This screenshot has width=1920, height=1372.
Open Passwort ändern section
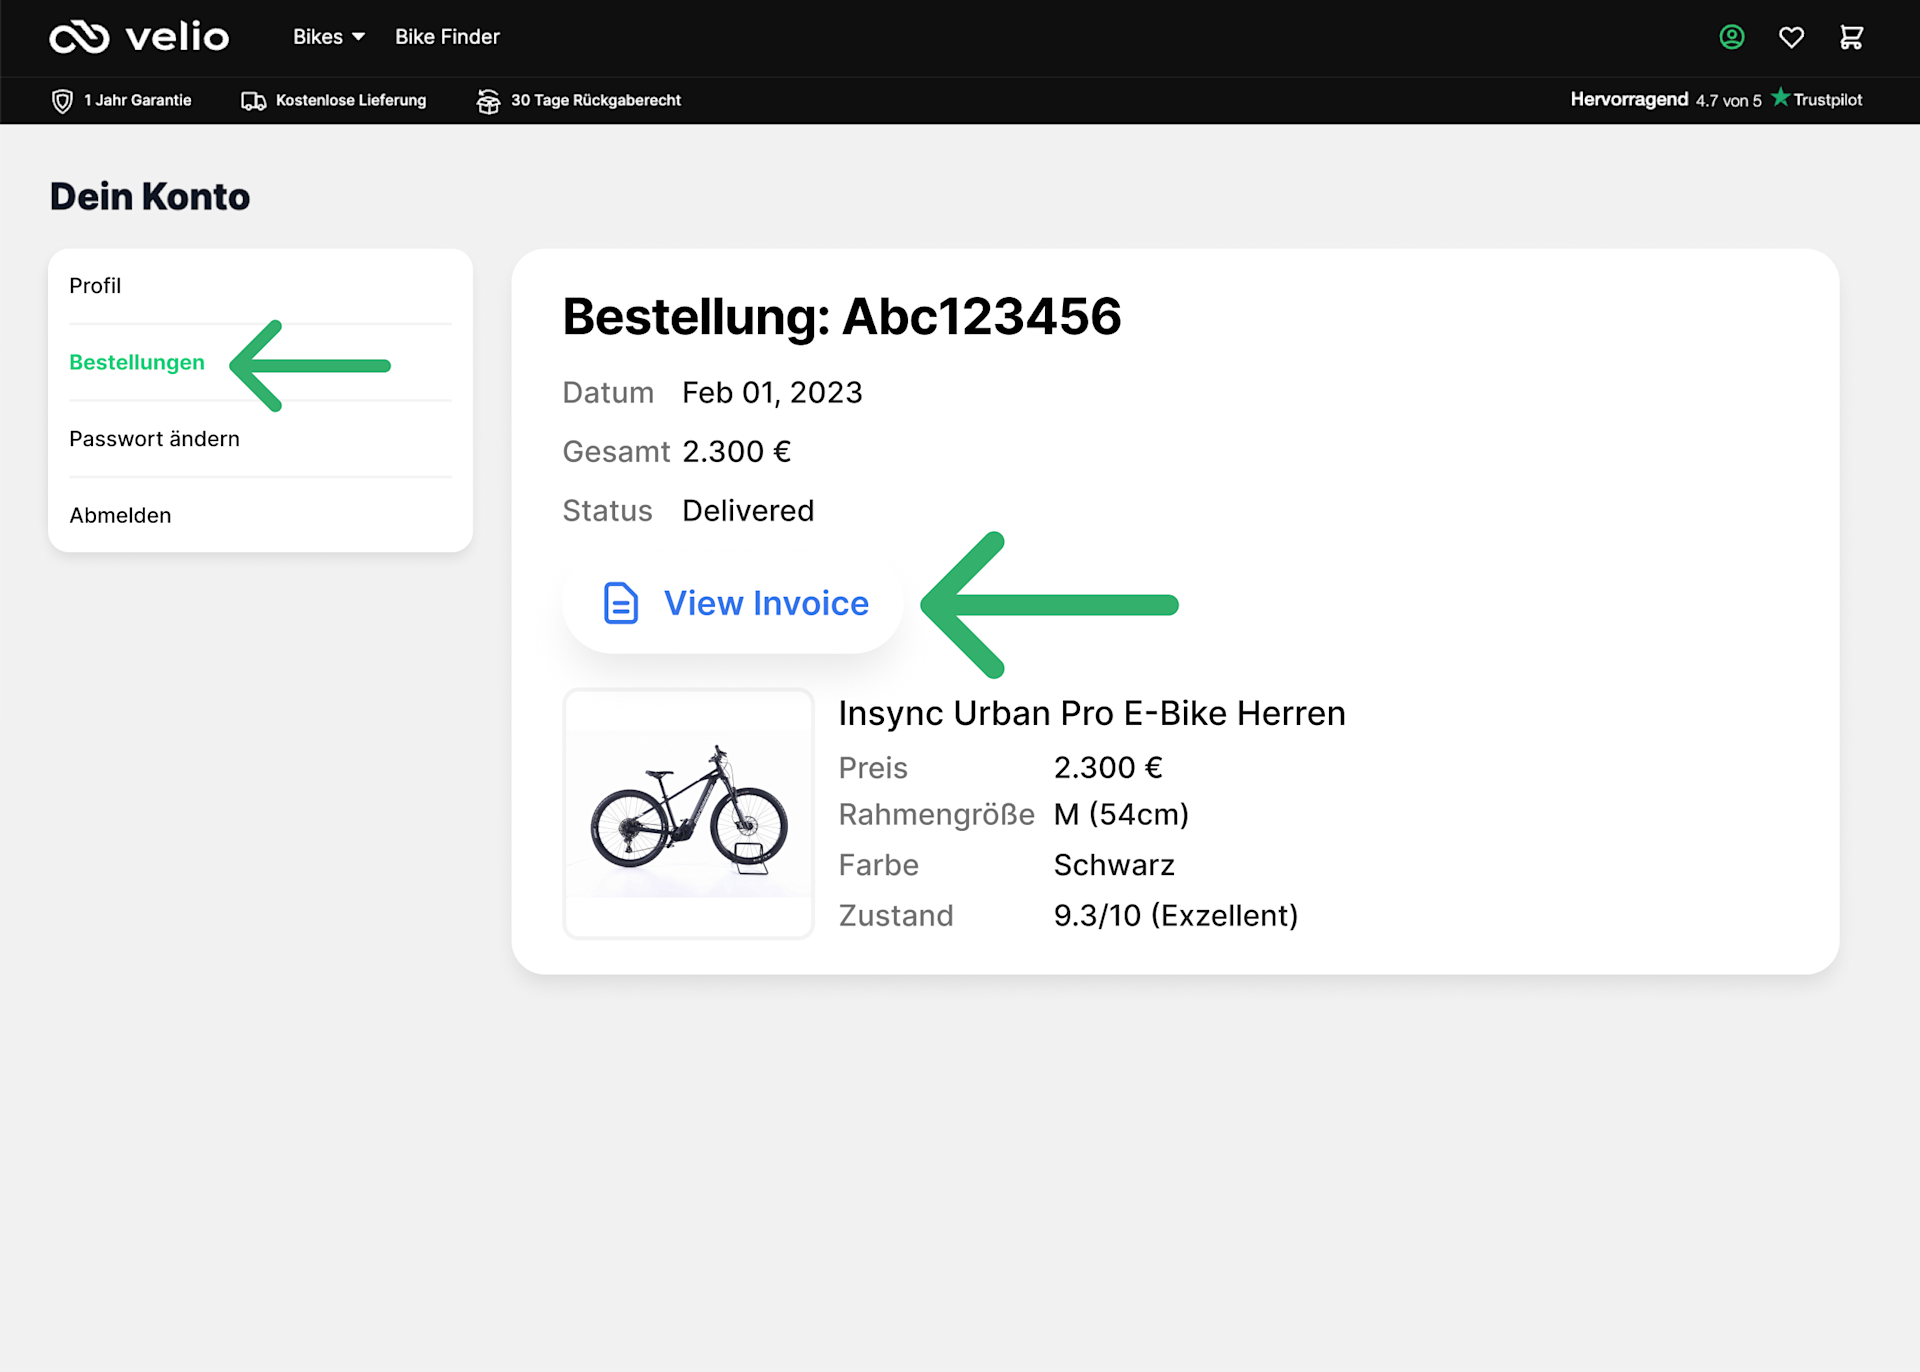[154, 439]
